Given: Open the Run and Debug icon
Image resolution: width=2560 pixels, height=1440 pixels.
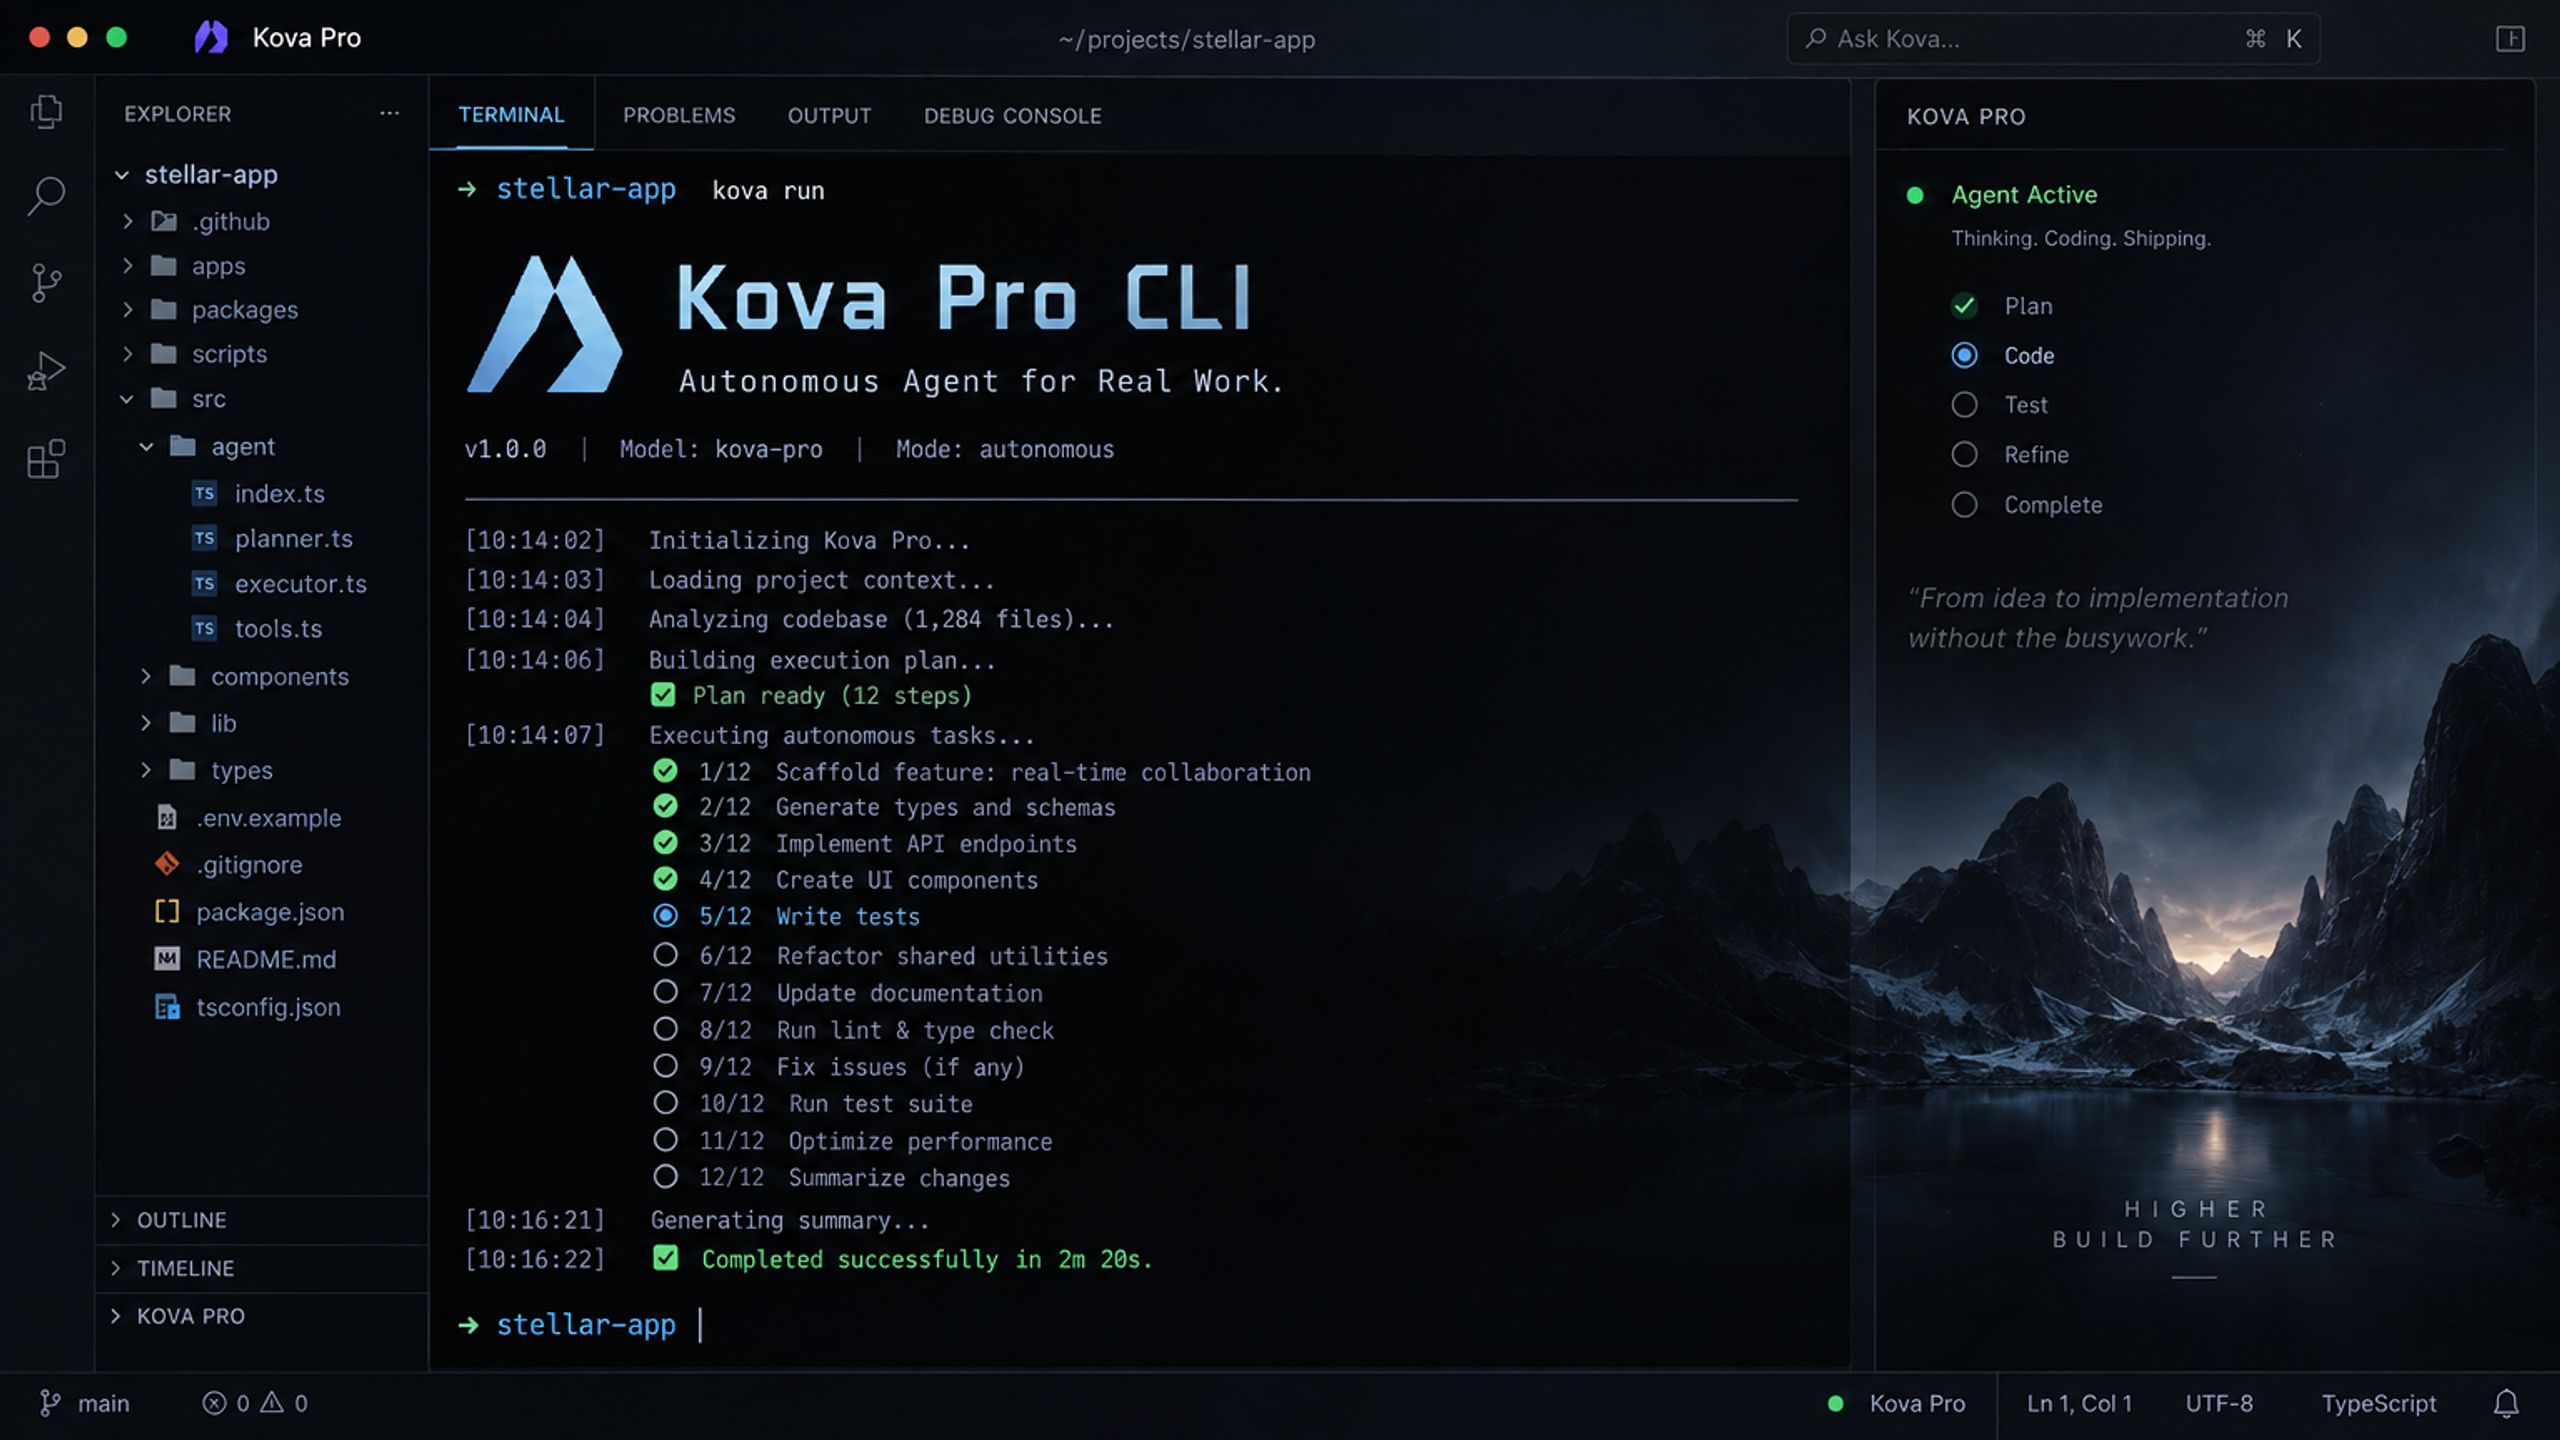Looking at the screenshot, I should click(x=46, y=370).
